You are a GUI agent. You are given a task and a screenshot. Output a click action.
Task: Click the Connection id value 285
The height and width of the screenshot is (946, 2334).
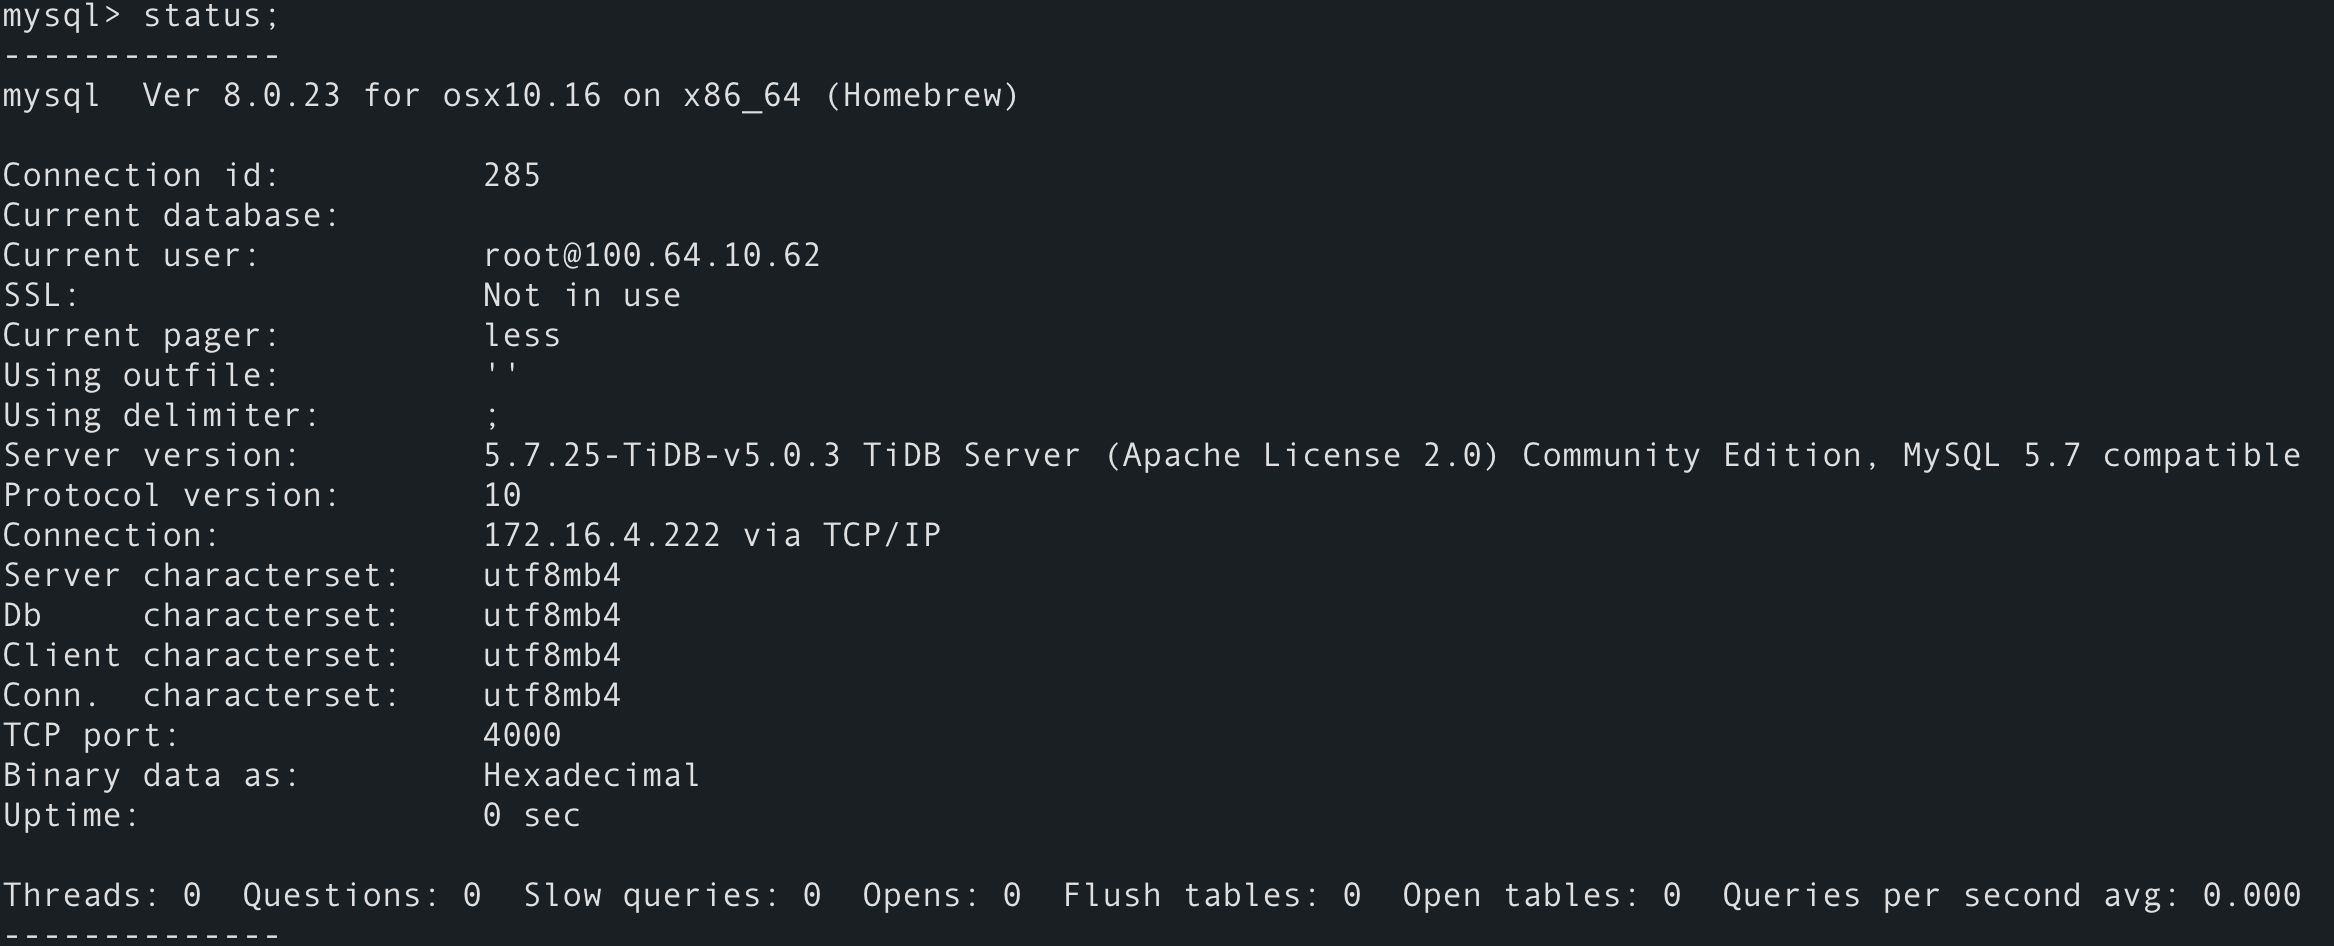click(512, 176)
